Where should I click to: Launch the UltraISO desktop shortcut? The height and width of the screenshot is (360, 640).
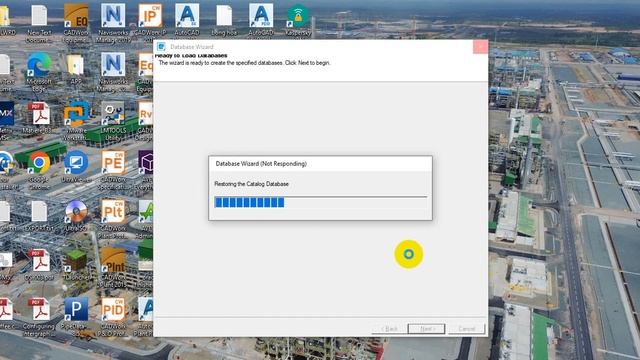point(76,212)
